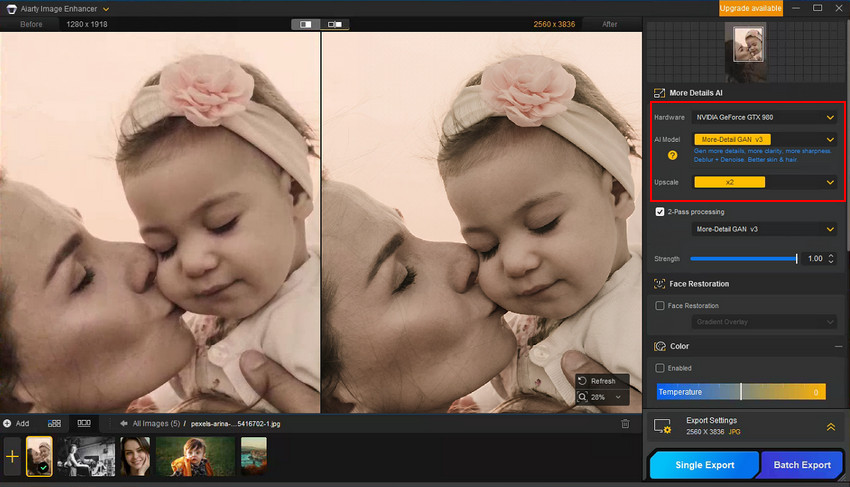850x487 pixels.
Task: Click the JPG format label in Export Settings
Action: [x=735, y=432]
